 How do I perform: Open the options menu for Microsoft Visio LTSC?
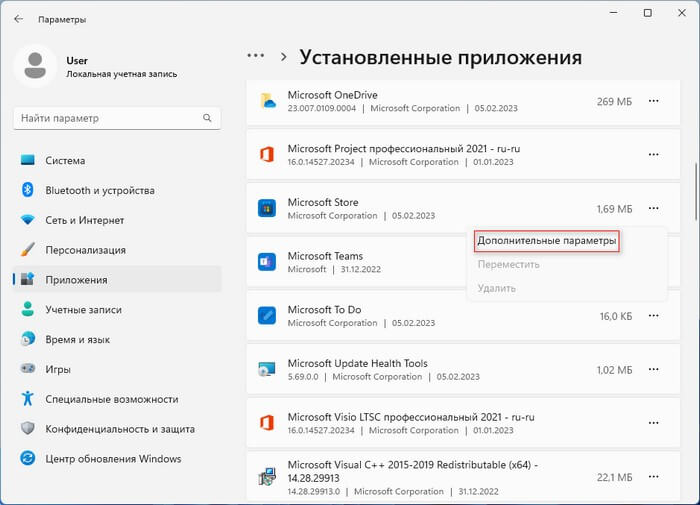[x=654, y=423]
